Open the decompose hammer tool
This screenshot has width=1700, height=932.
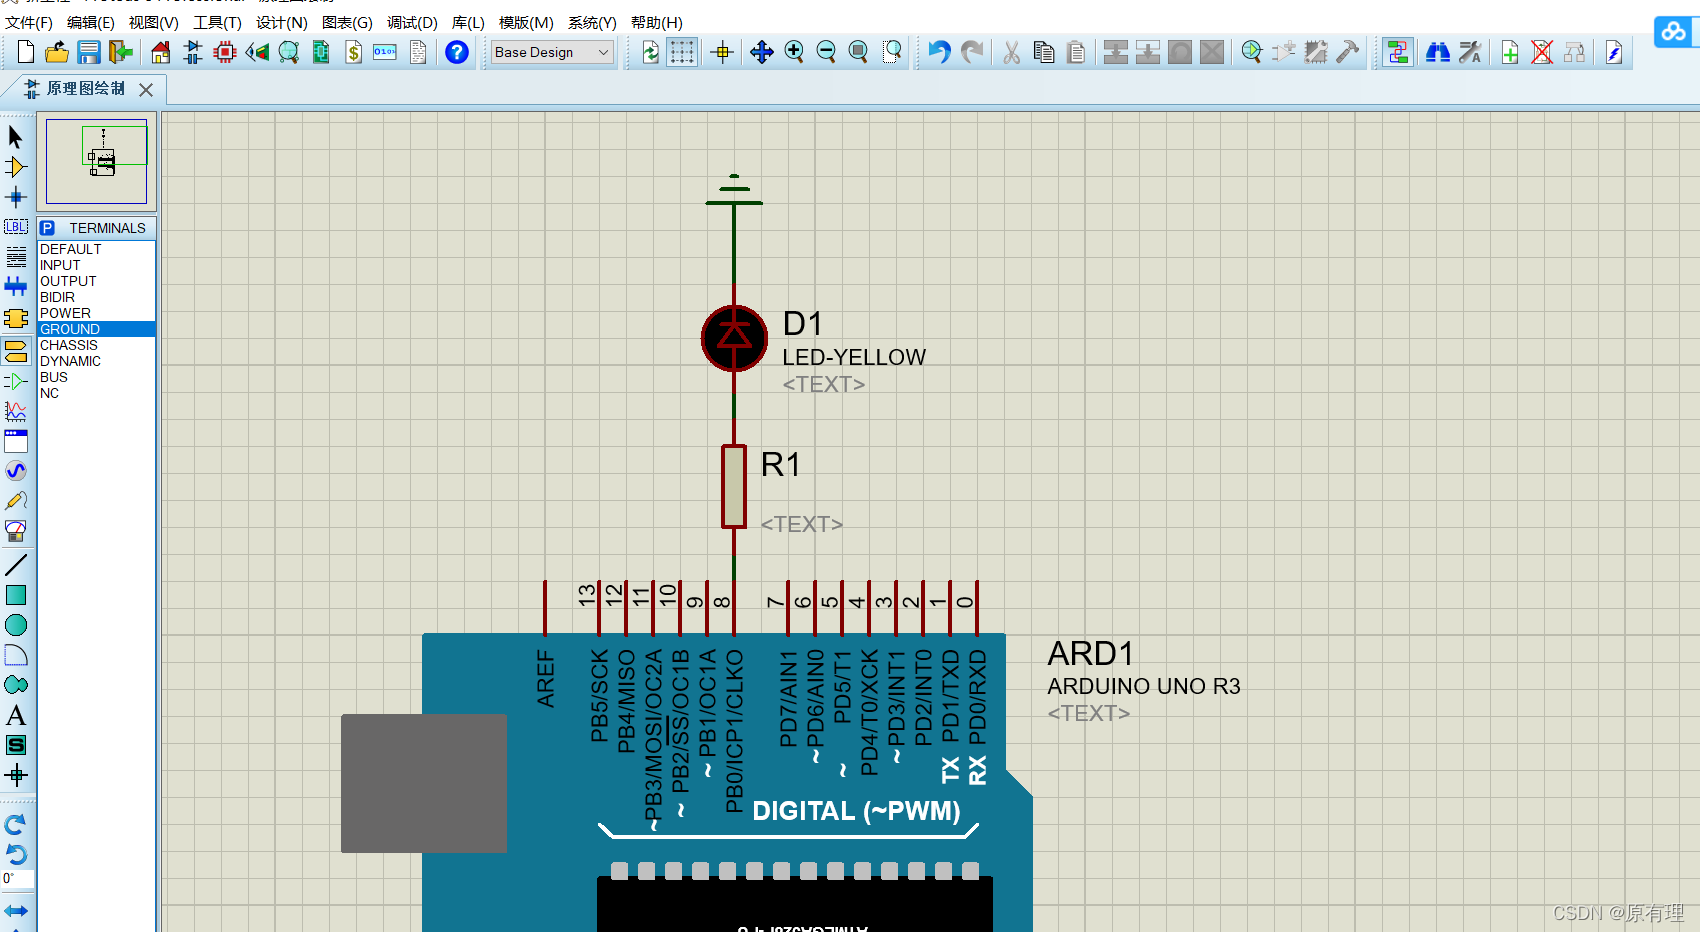tap(1348, 52)
